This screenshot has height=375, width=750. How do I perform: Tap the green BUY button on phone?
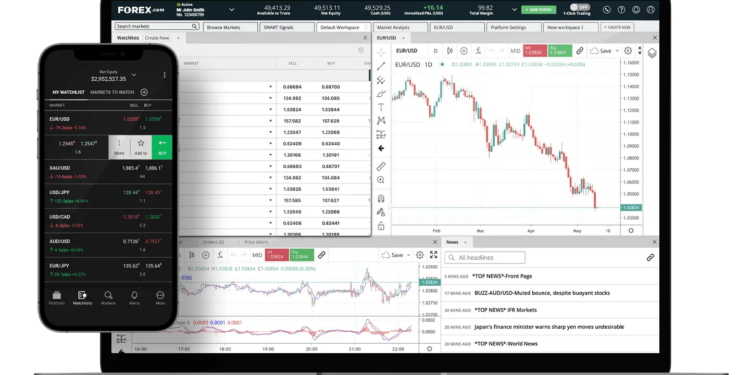tap(162, 147)
